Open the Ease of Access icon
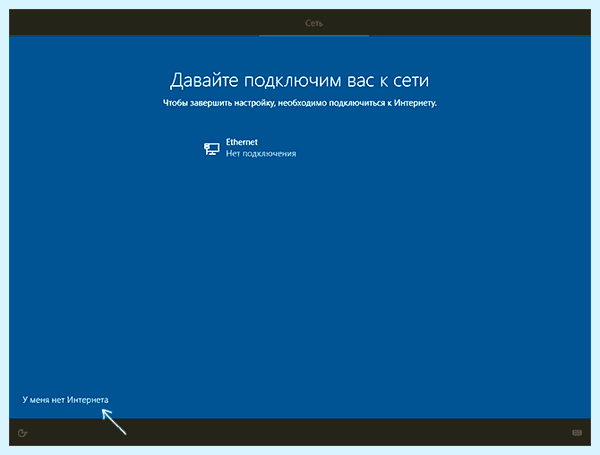600x455 pixels. pyautogui.click(x=23, y=433)
